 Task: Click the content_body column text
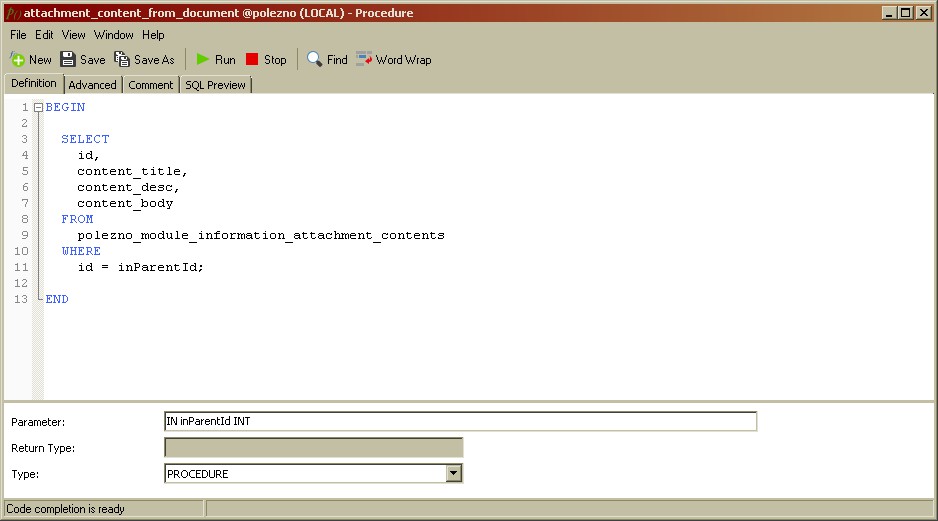pos(125,203)
